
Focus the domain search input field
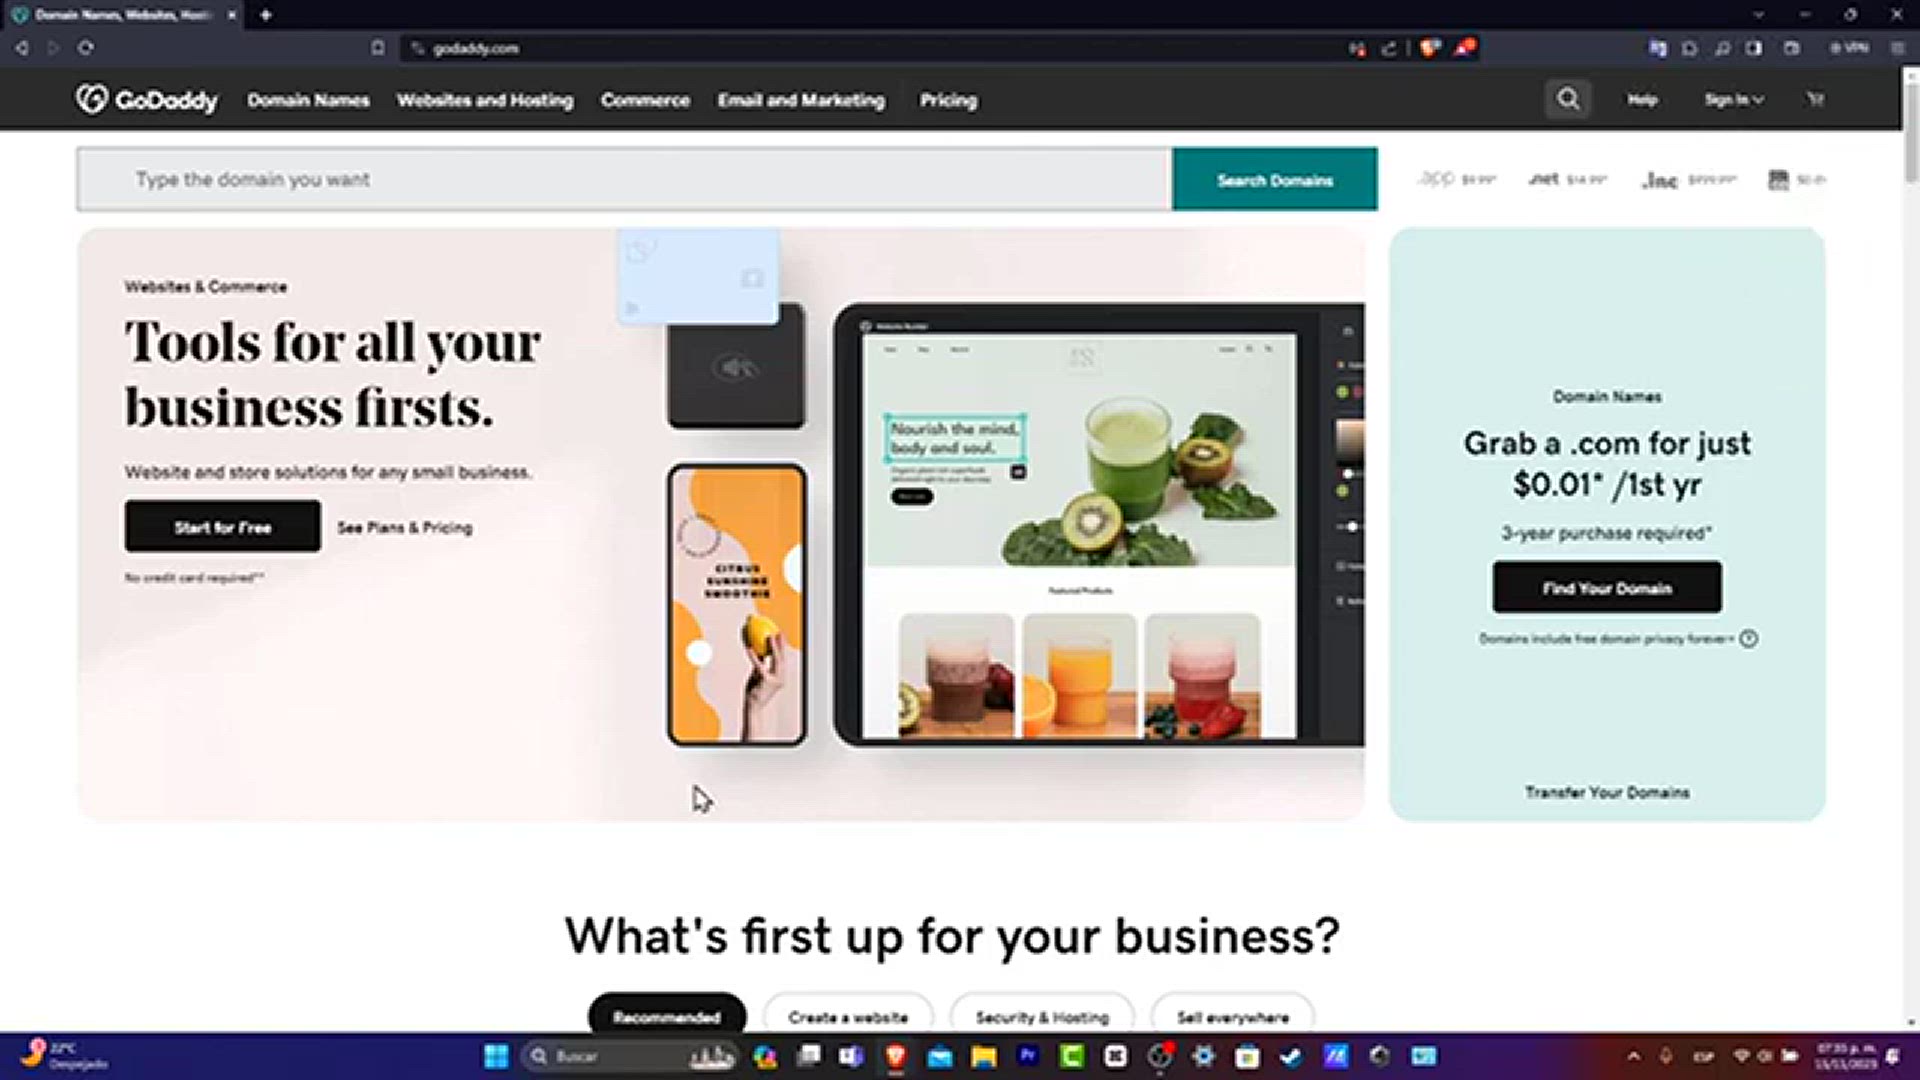[625, 179]
